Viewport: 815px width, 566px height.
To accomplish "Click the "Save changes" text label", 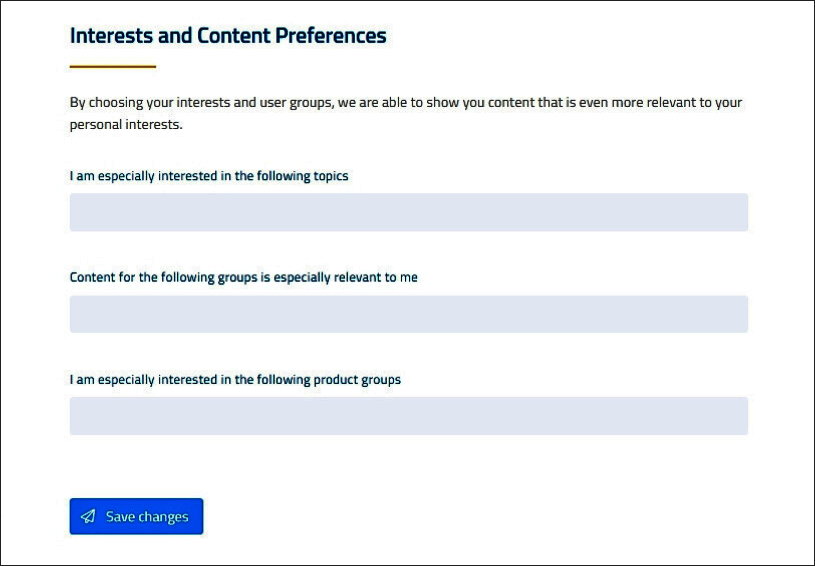I will coord(147,517).
